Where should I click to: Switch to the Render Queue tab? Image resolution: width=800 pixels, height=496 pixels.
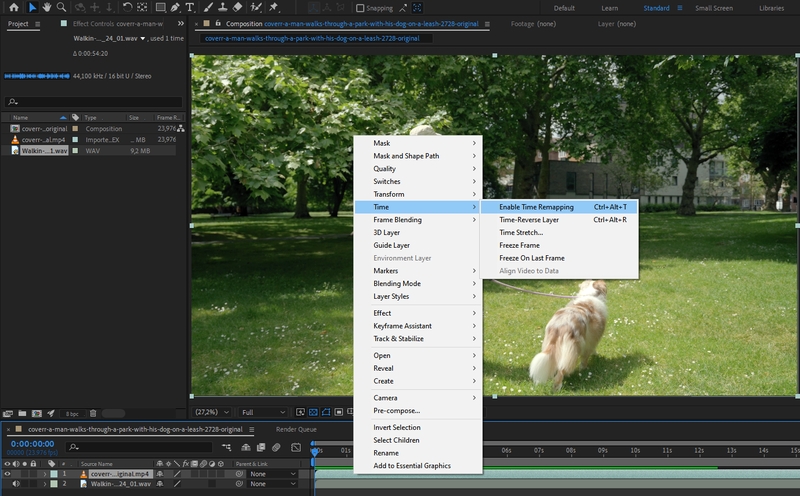296,429
